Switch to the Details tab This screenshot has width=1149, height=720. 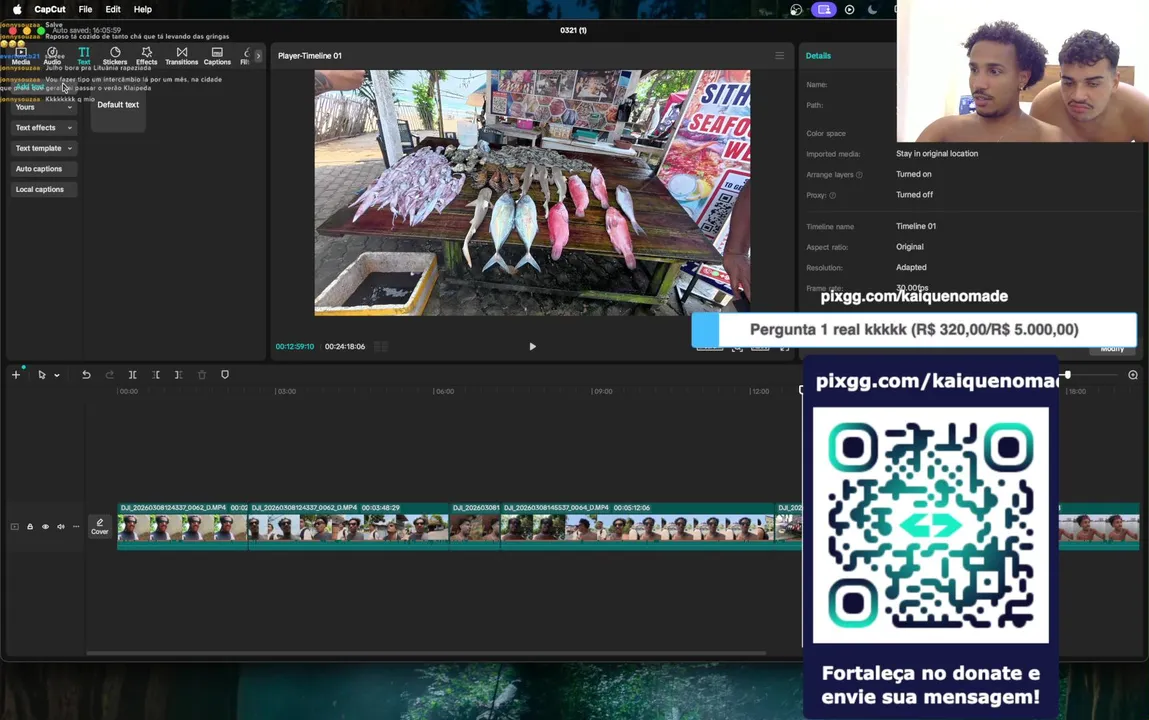[818, 56]
